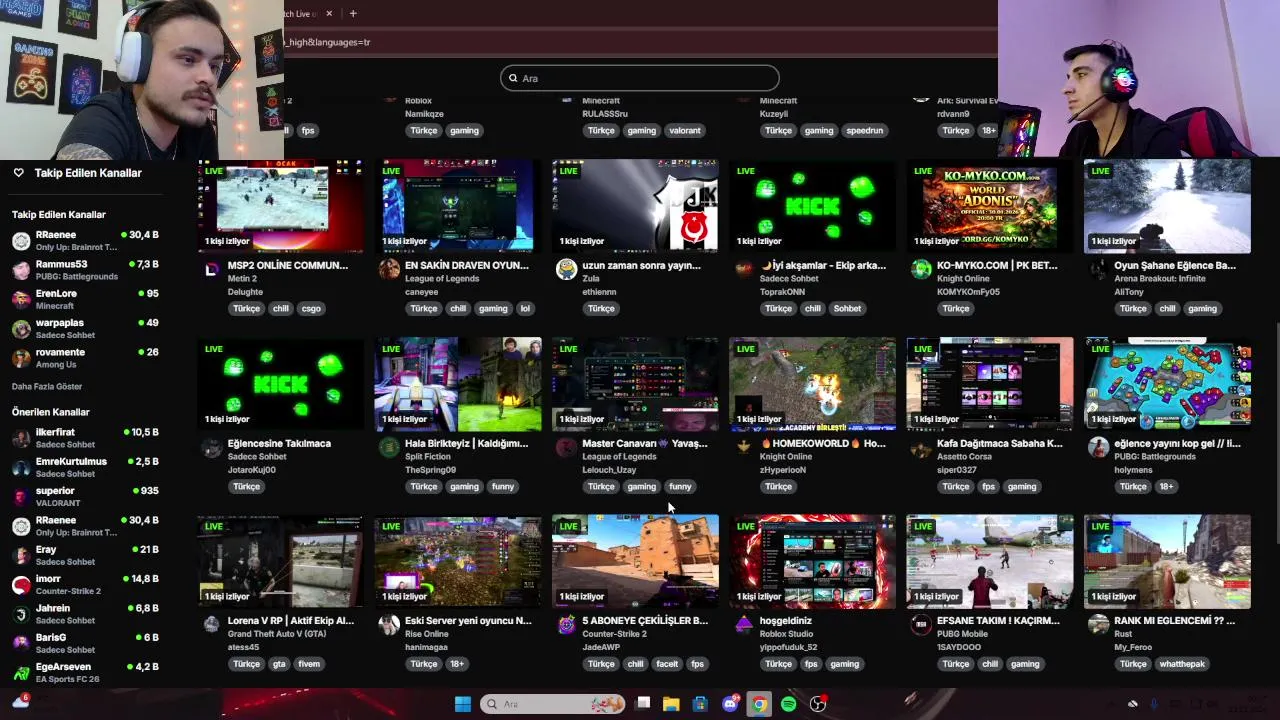Click JadeAWP avatar under Counter-Strike 2 stream

tap(566, 624)
